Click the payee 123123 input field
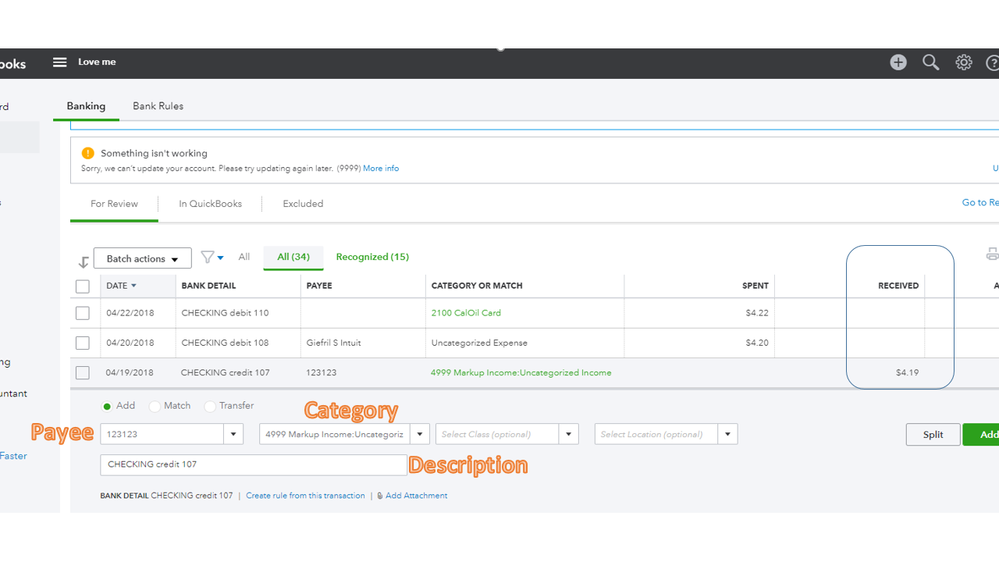 pos(162,434)
